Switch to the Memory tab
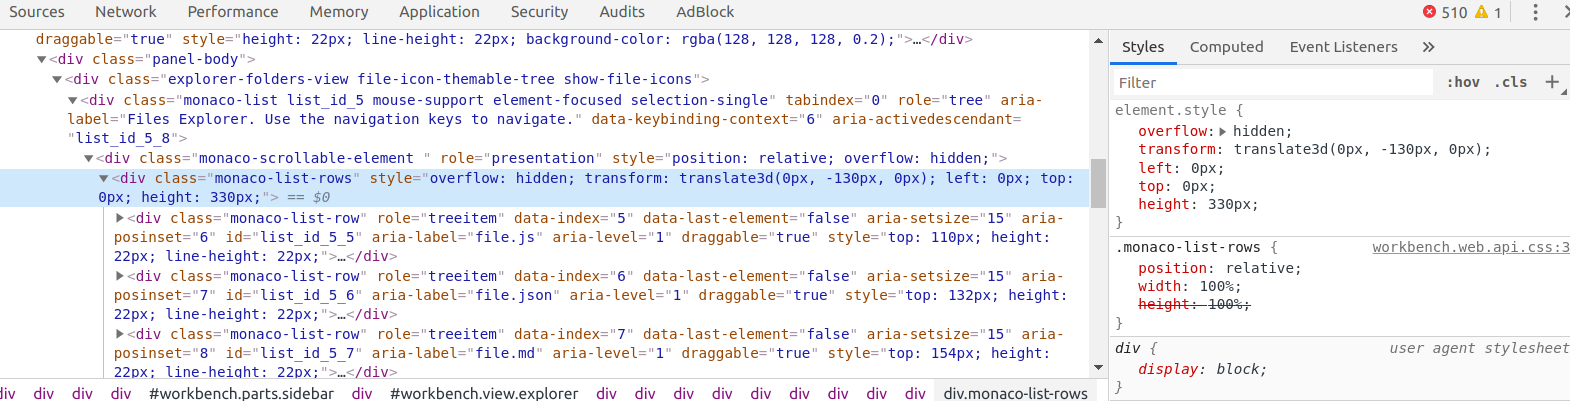Viewport: 1570px width, 401px height. pos(339,12)
